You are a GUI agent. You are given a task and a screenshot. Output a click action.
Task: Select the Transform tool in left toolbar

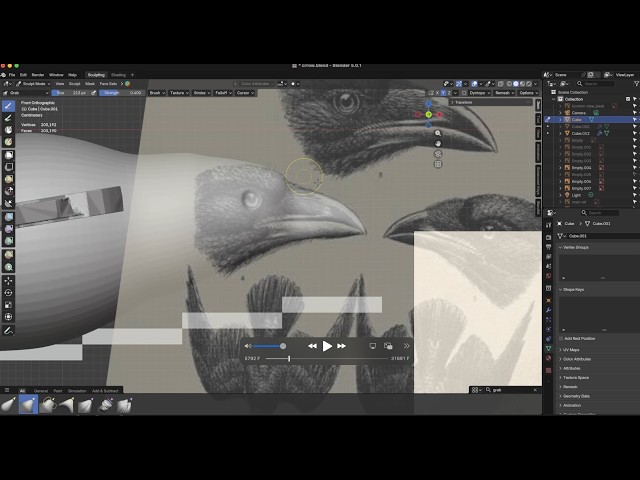(8, 317)
